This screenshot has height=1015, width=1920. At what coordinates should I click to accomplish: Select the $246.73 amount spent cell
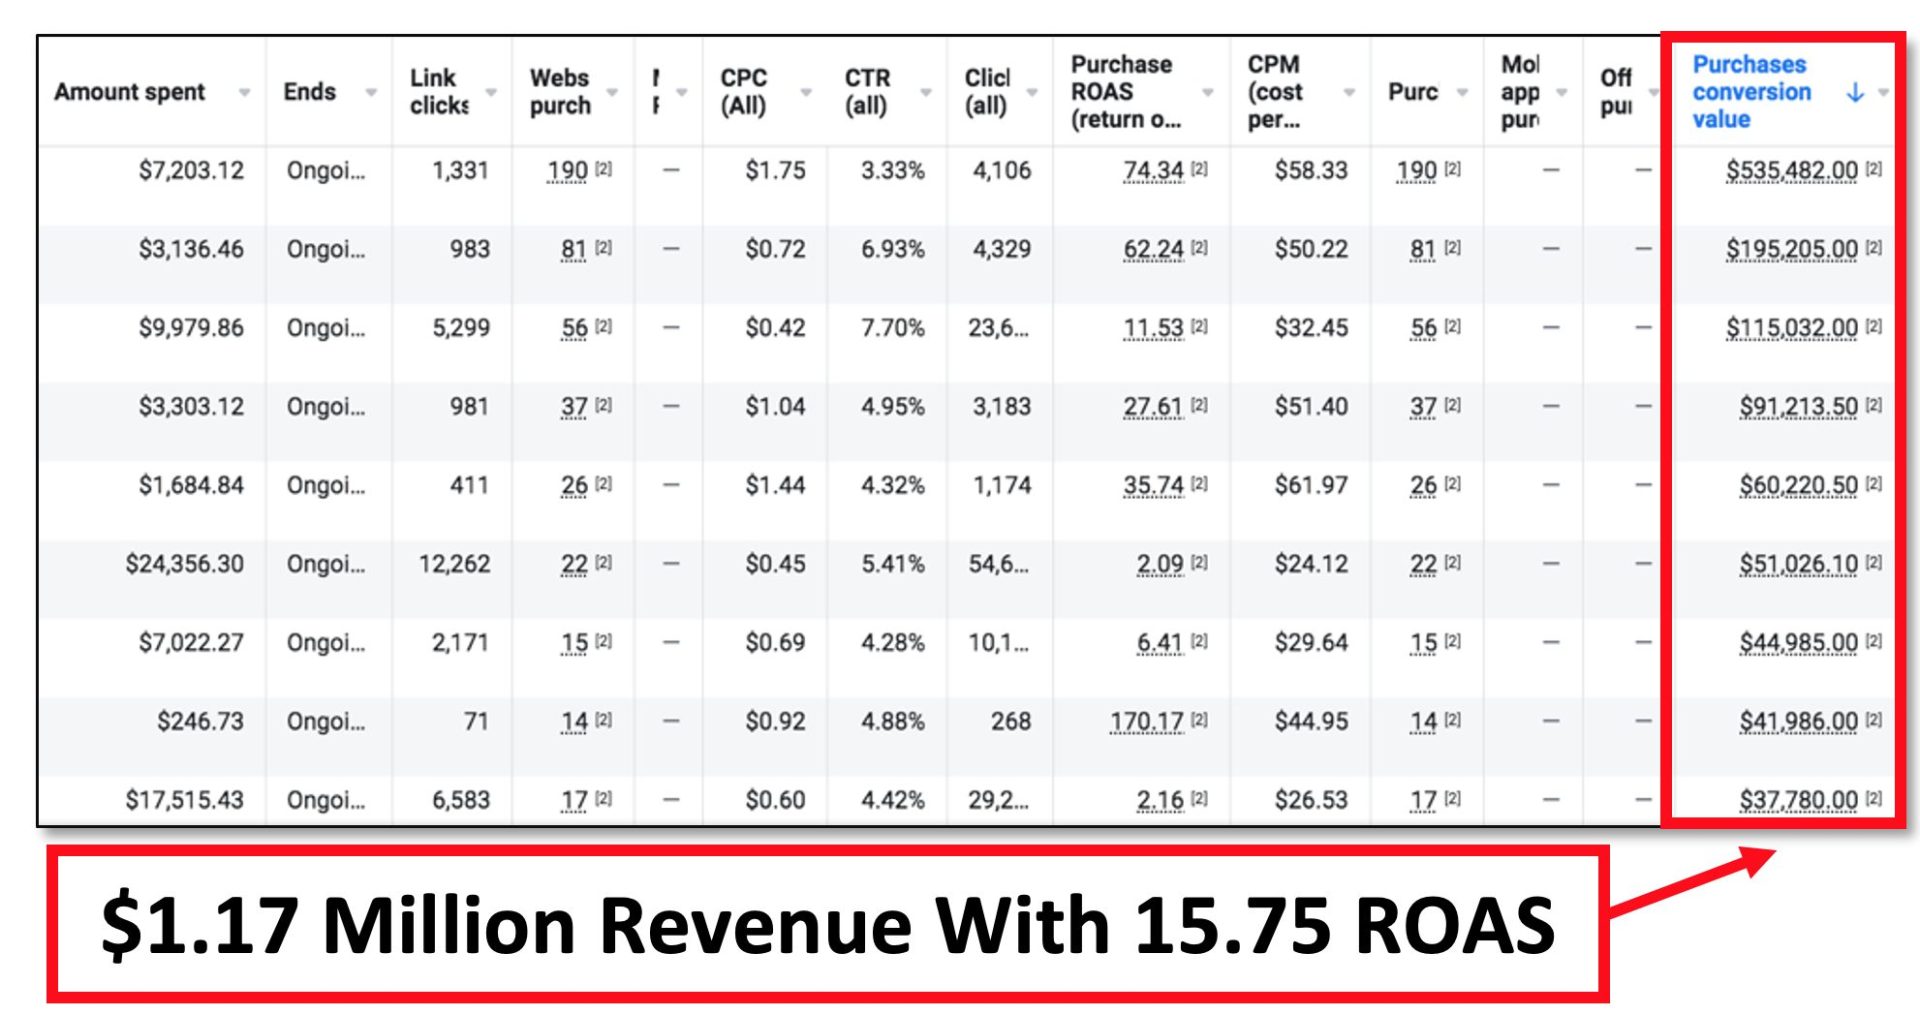200,721
